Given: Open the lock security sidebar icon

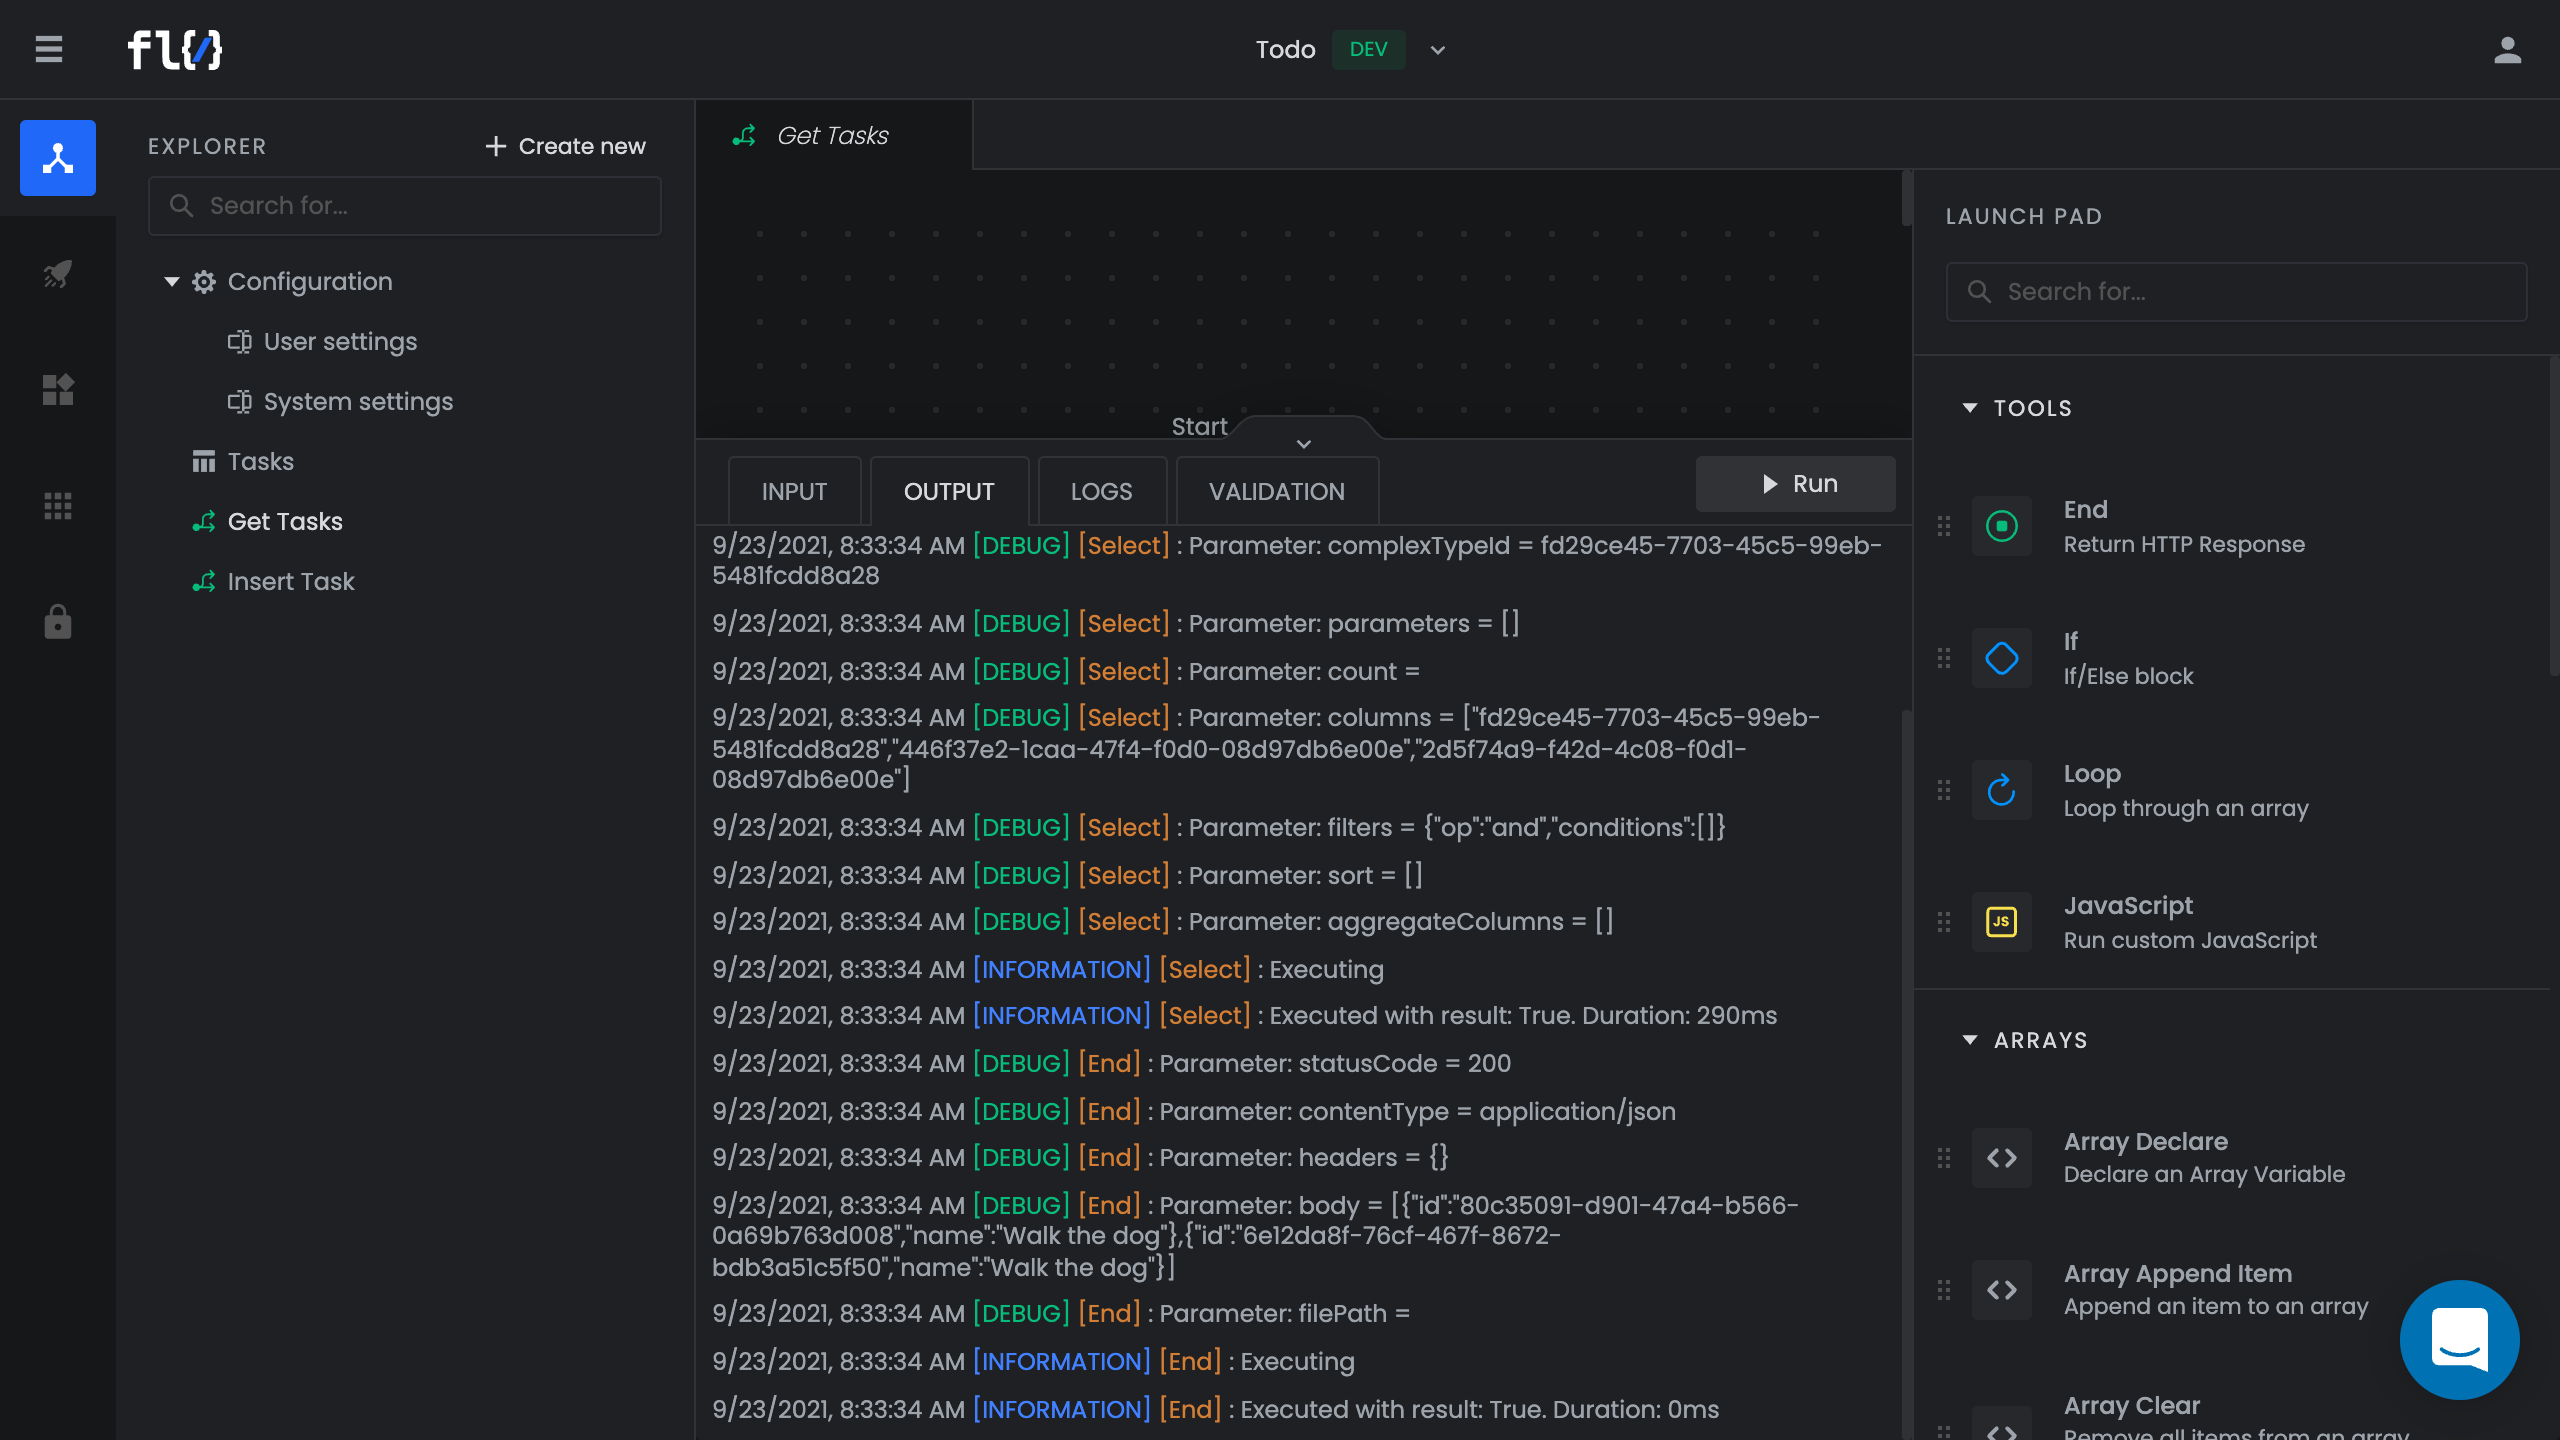Looking at the screenshot, I should (58, 622).
